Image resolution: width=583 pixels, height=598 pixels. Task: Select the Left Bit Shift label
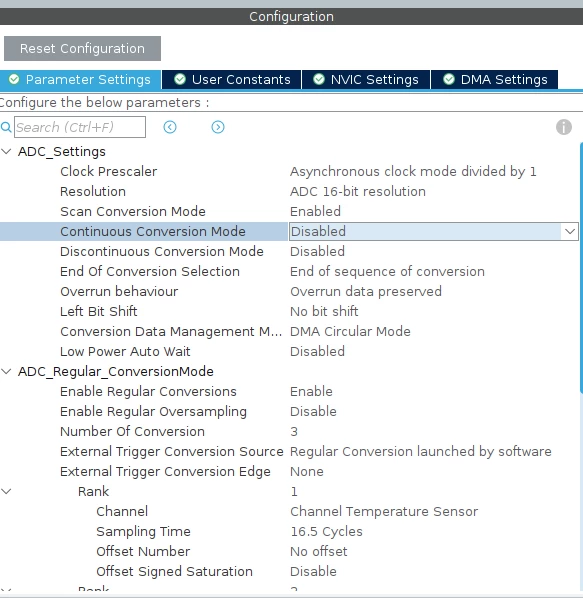click(98, 311)
